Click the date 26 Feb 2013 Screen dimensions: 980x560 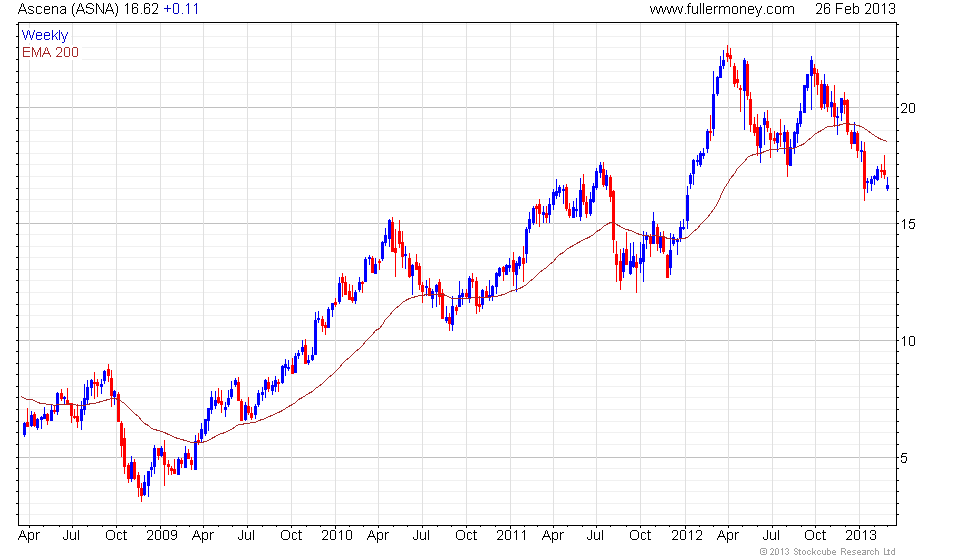tap(855, 9)
